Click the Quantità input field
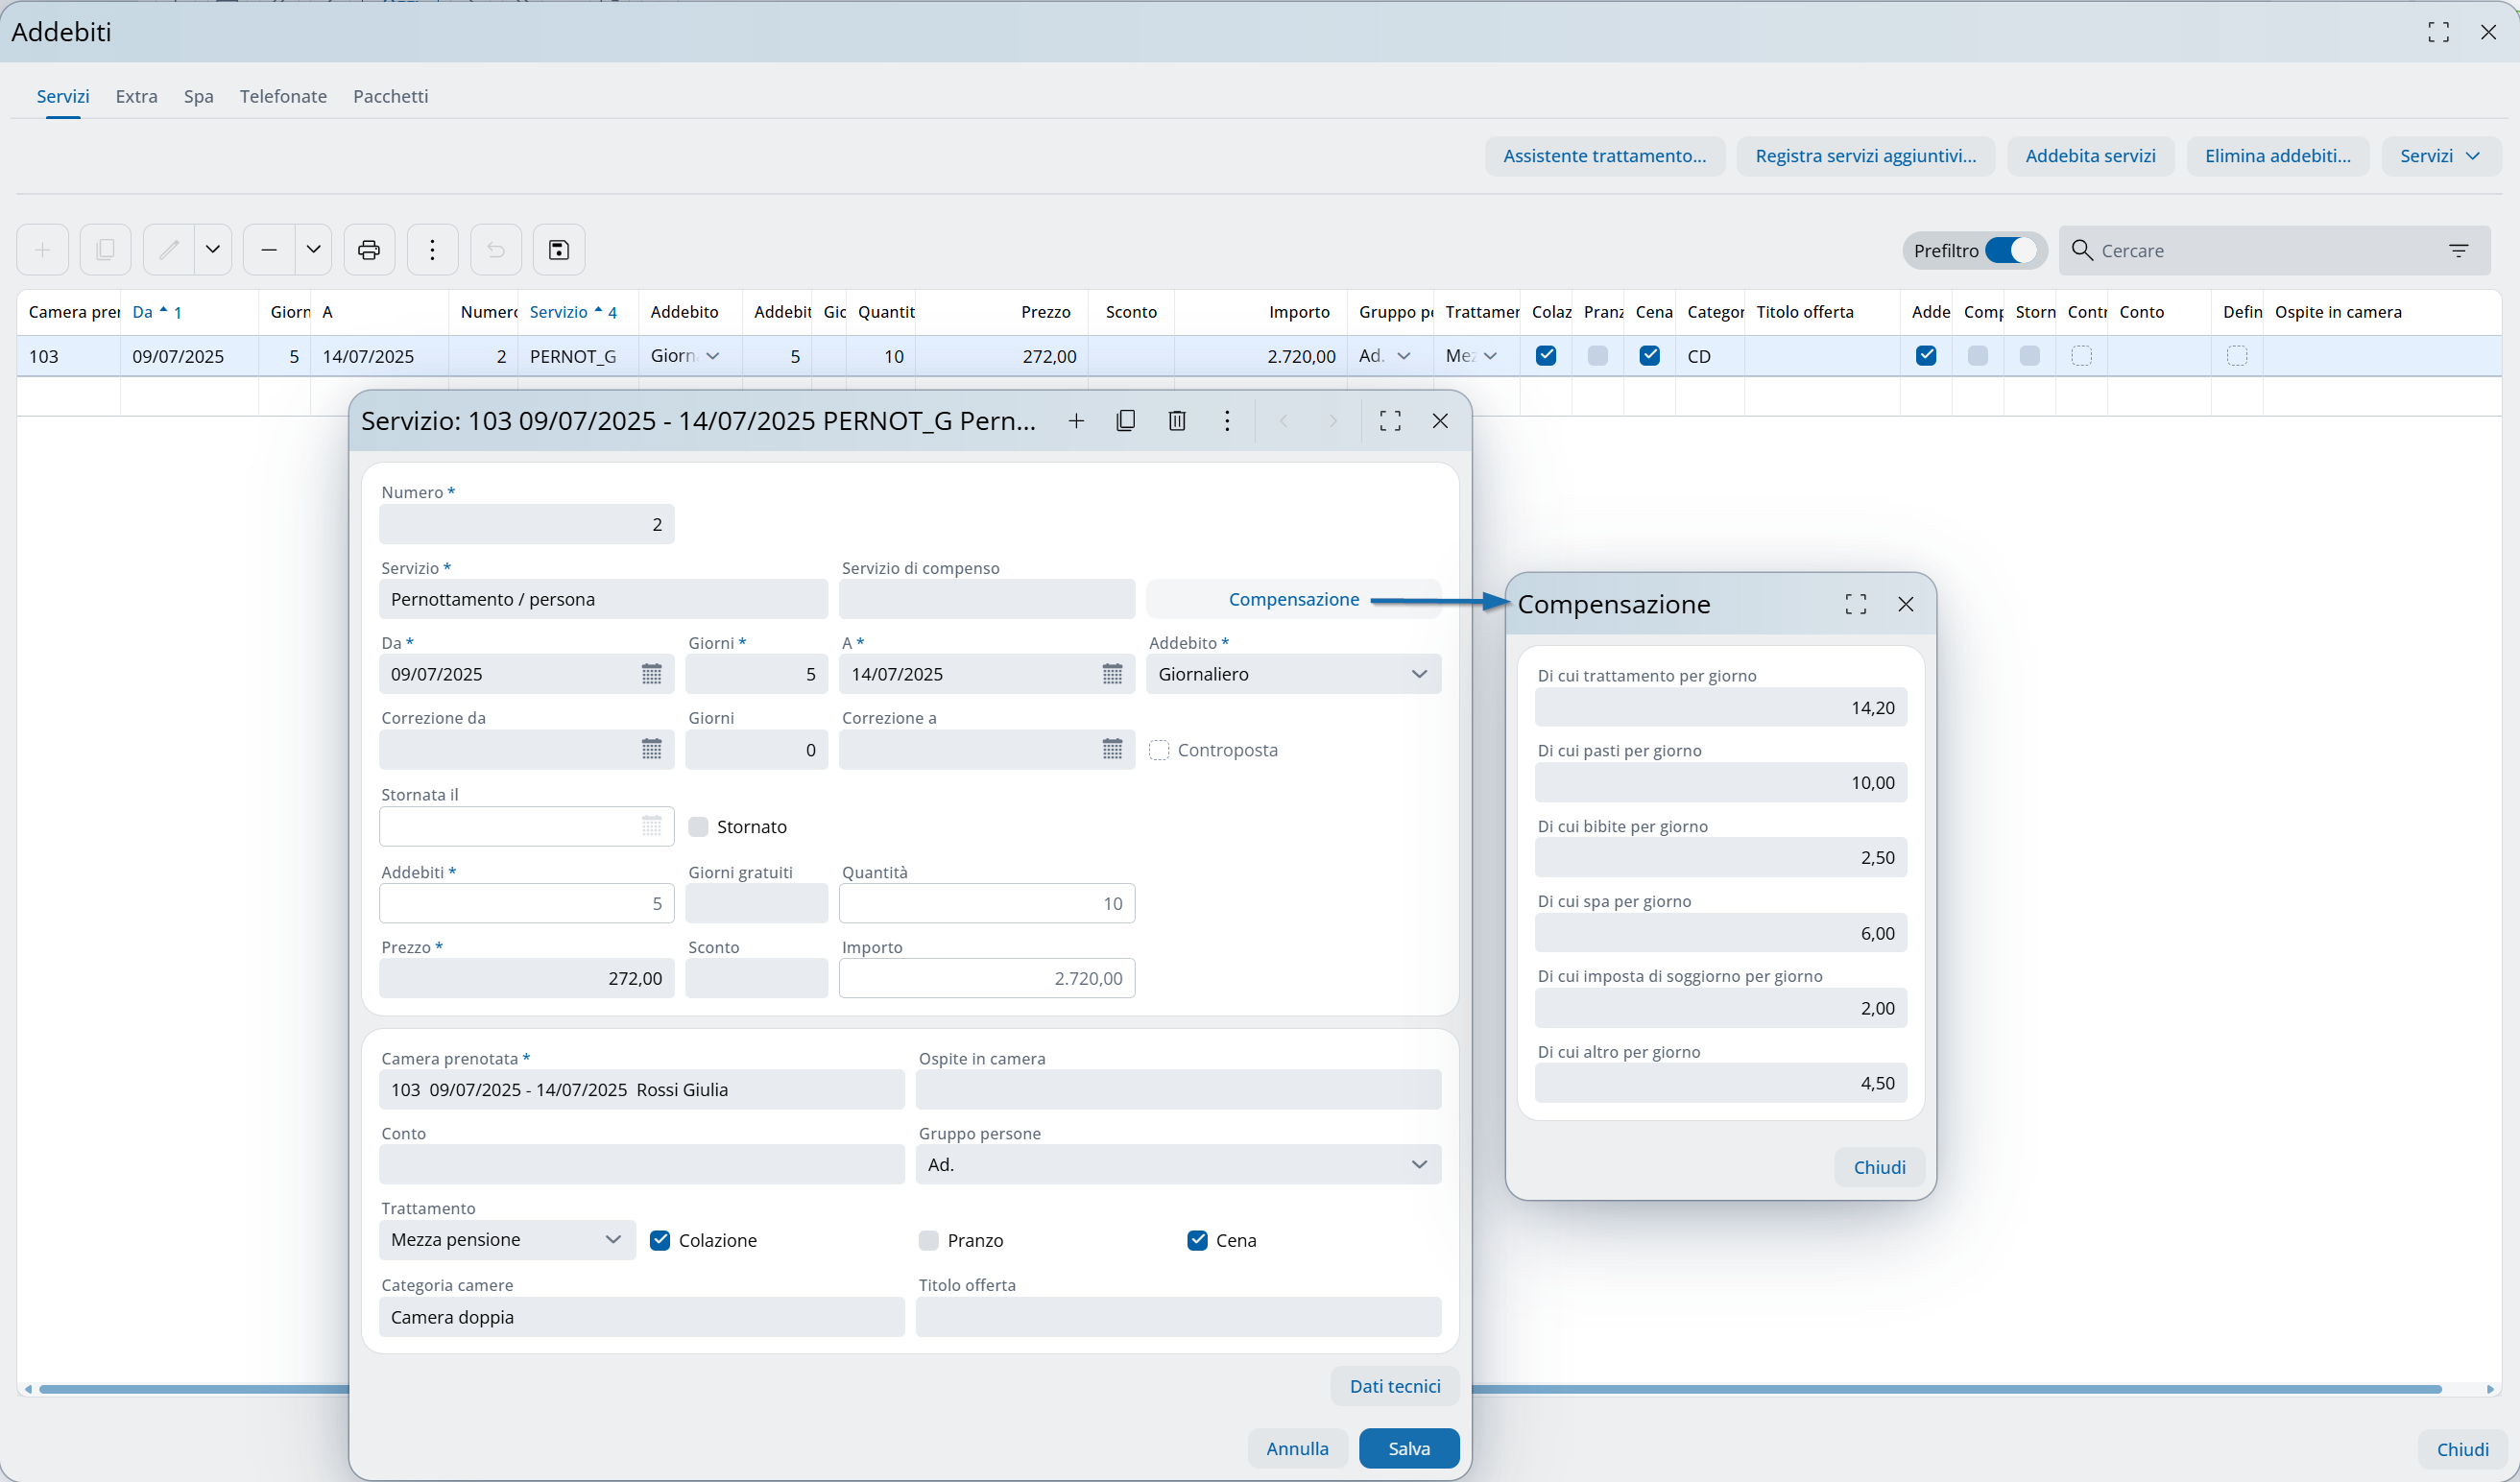The height and width of the screenshot is (1482, 2520). (x=986, y=903)
